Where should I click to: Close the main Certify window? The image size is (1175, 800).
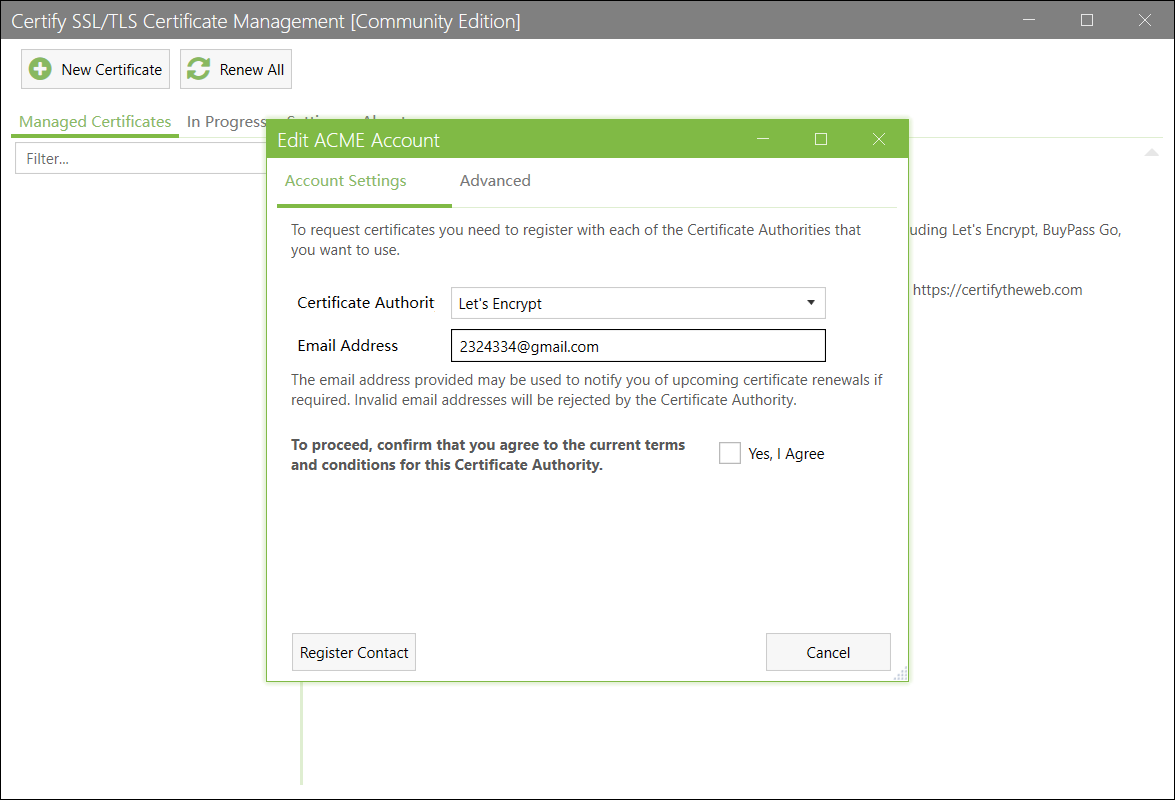point(1144,20)
